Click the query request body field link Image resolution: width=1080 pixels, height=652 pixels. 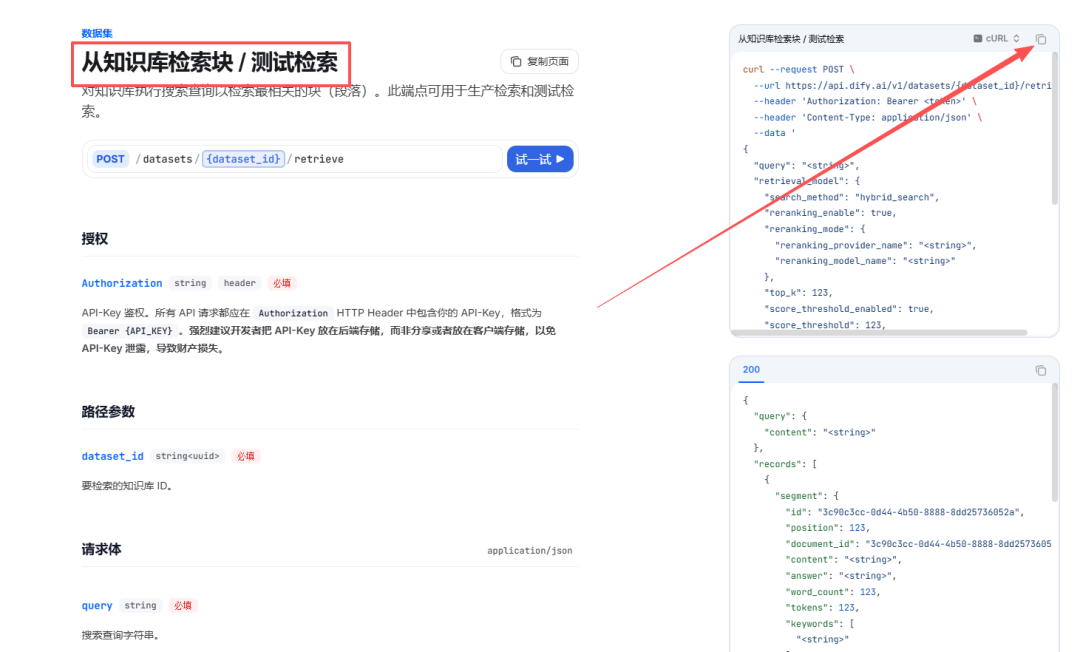coord(96,605)
